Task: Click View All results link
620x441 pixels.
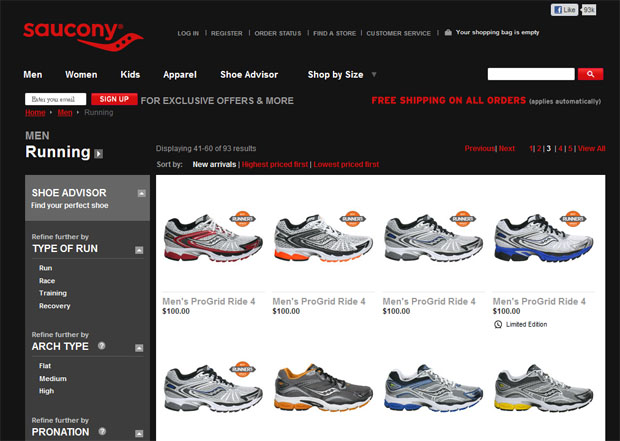Action: point(592,148)
